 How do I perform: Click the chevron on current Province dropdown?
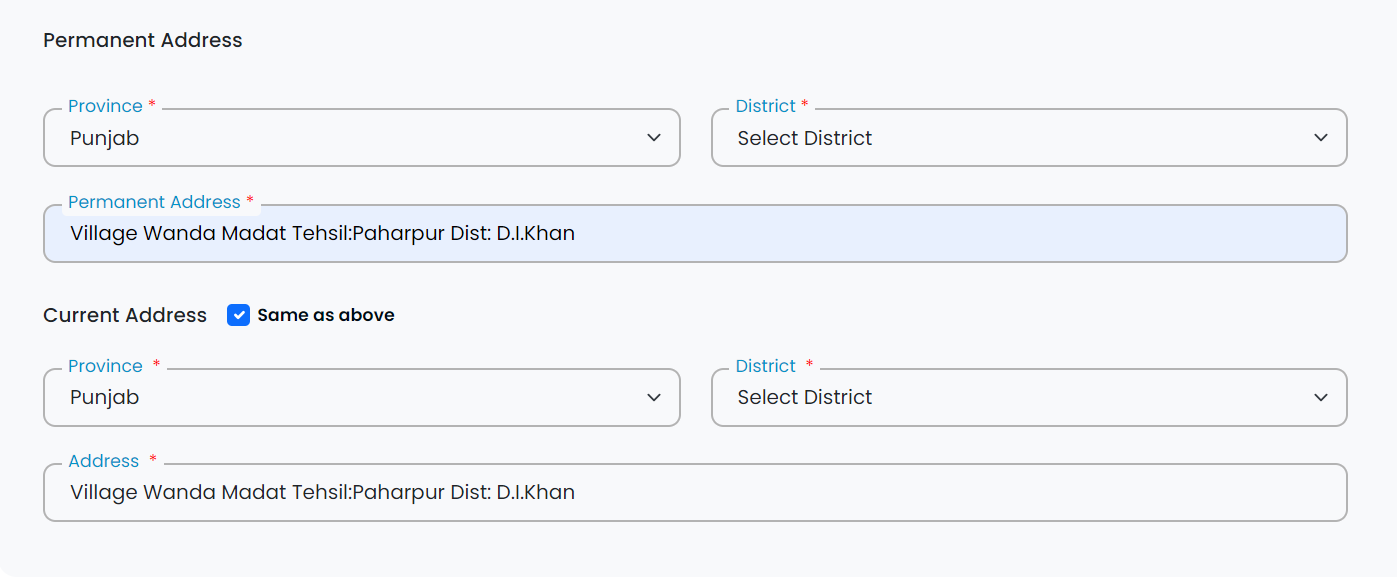pos(655,397)
